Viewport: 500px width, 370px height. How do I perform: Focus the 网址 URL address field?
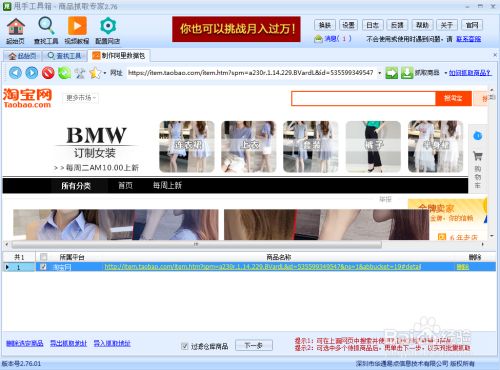point(251,73)
